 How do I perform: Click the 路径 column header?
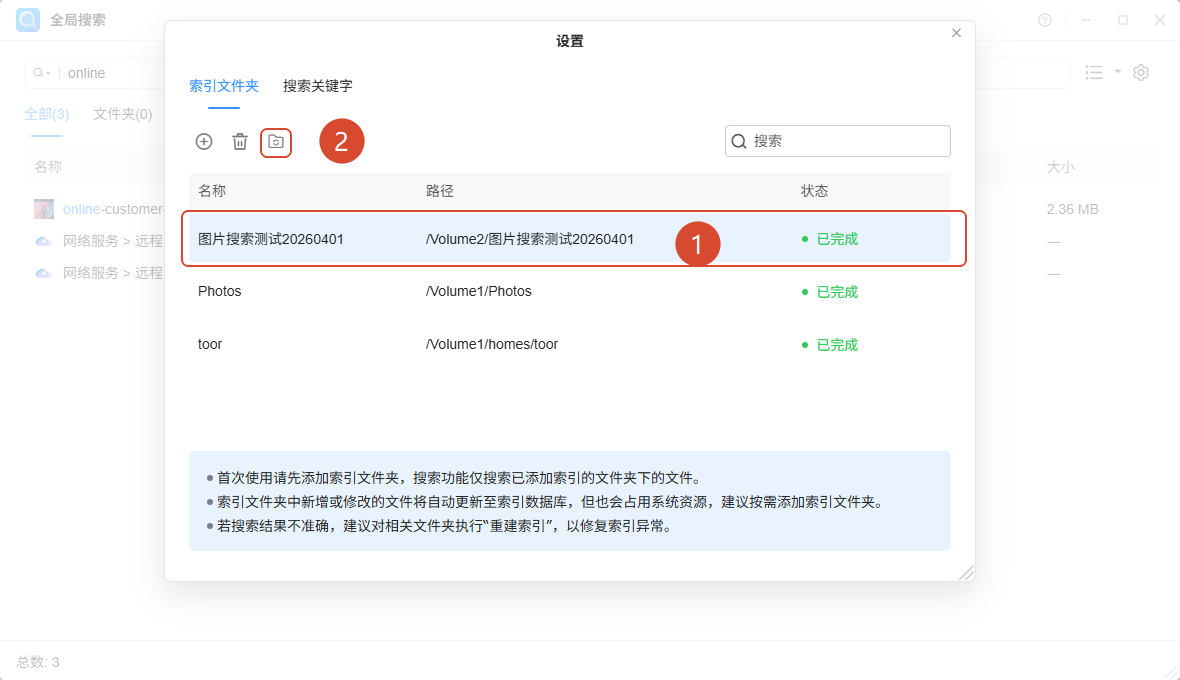point(439,191)
